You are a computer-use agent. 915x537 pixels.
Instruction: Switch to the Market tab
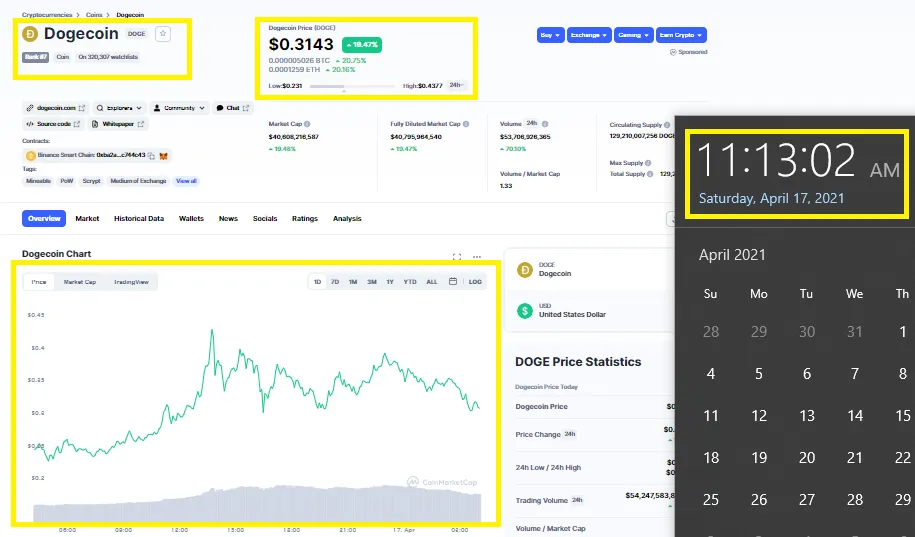pyautogui.click(x=87, y=218)
